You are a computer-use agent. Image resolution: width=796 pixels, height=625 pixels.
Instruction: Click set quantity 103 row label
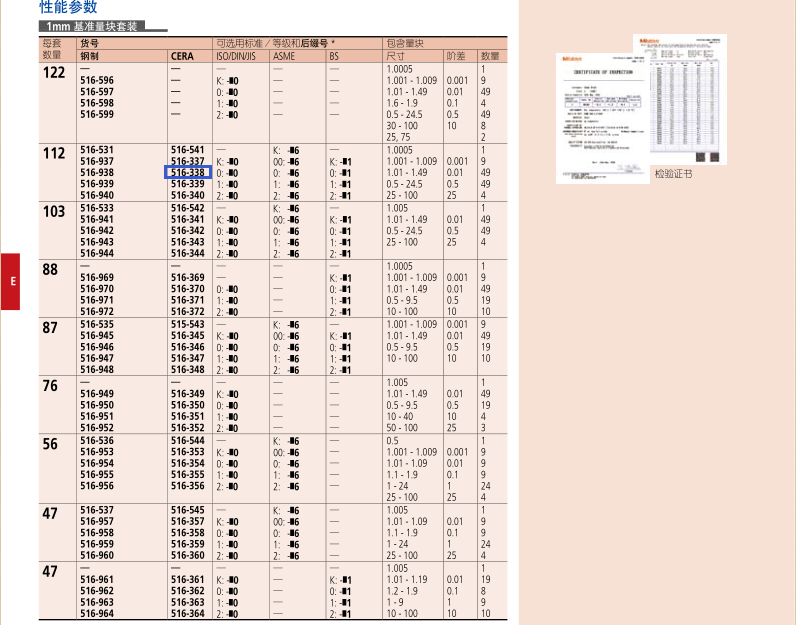(x=54, y=212)
